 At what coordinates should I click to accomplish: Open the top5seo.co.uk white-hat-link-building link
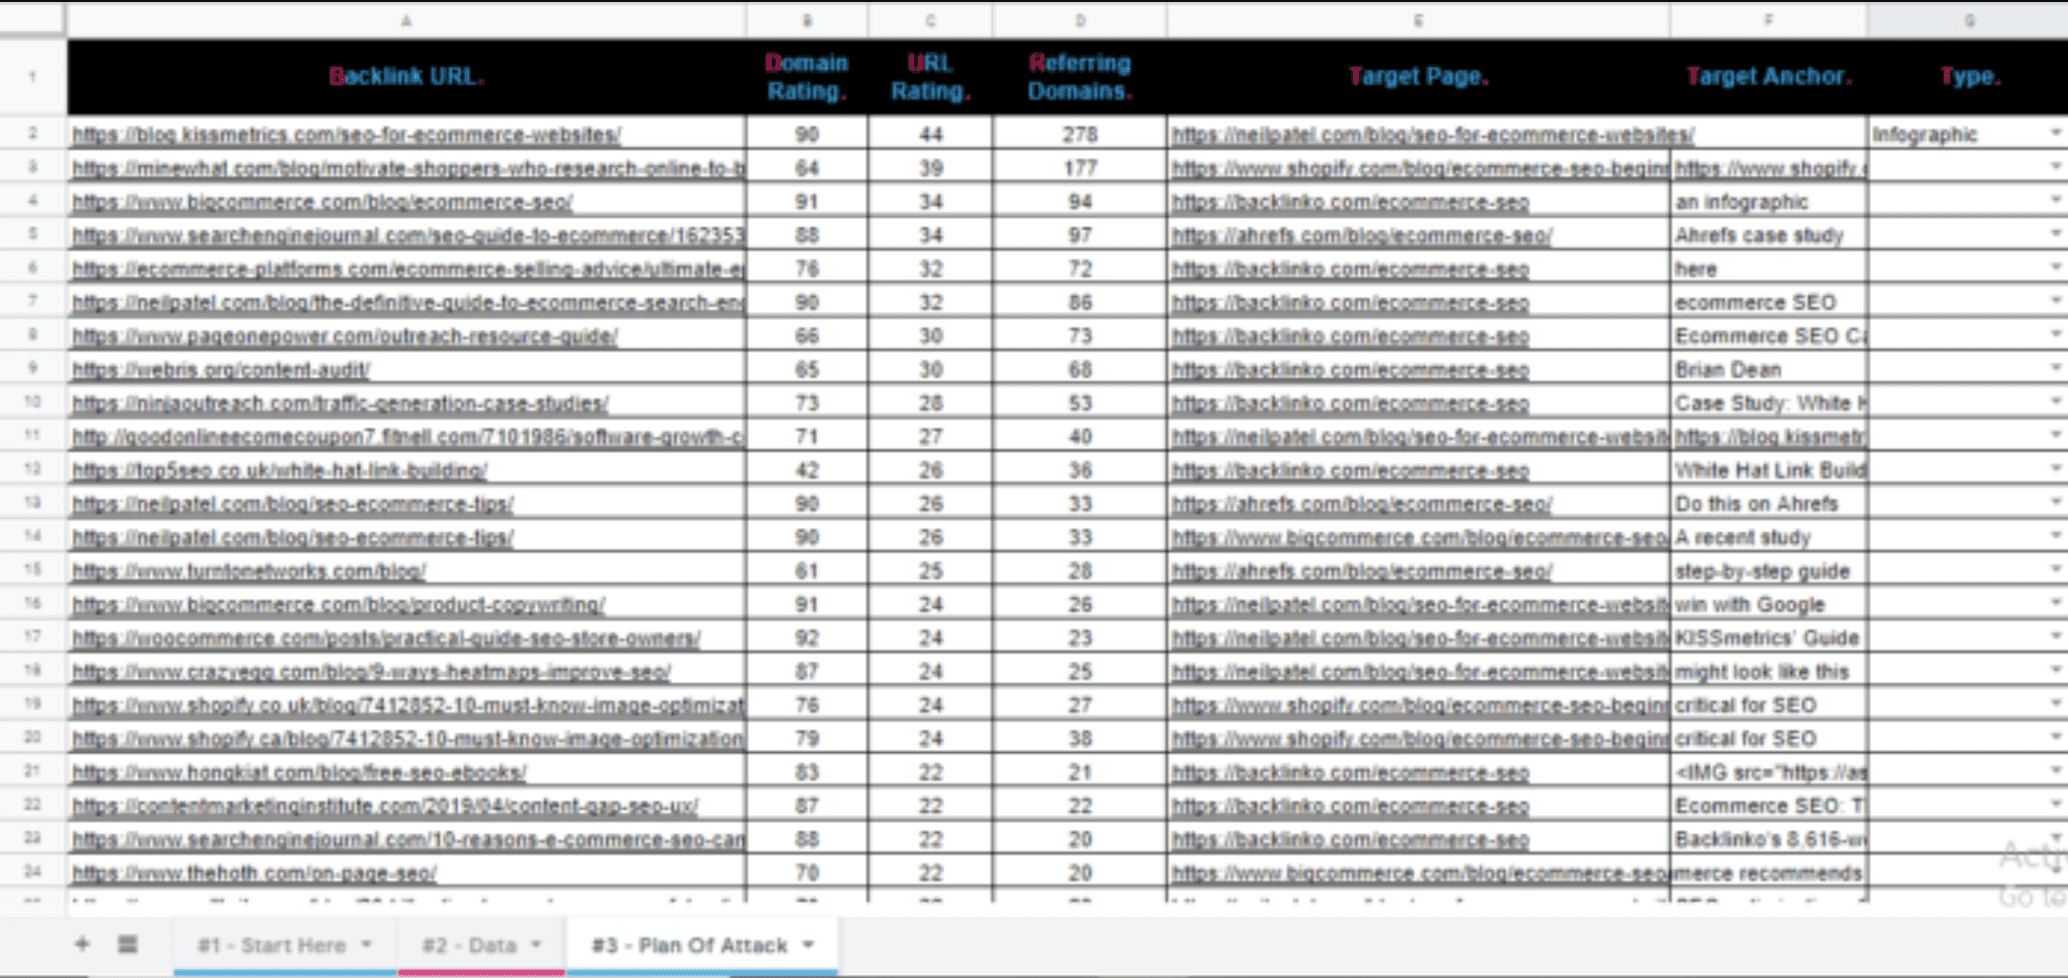tap(280, 470)
